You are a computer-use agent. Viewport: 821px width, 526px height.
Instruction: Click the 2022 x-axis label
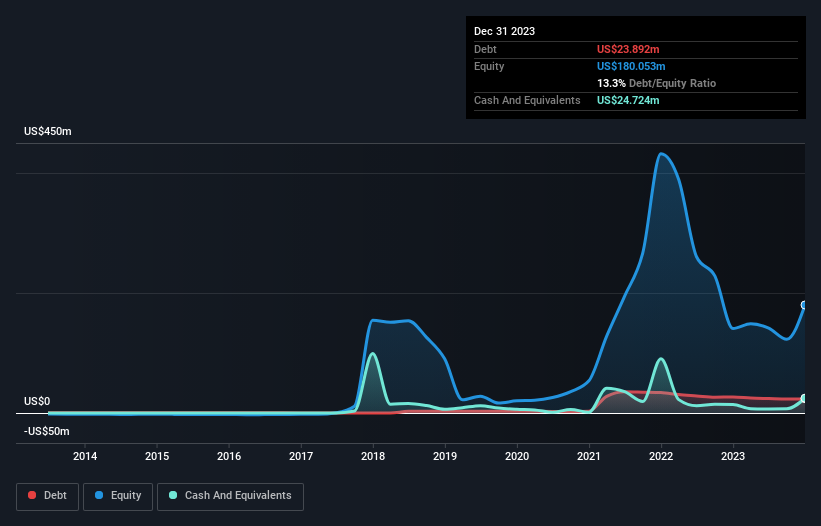(x=661, y=456)
